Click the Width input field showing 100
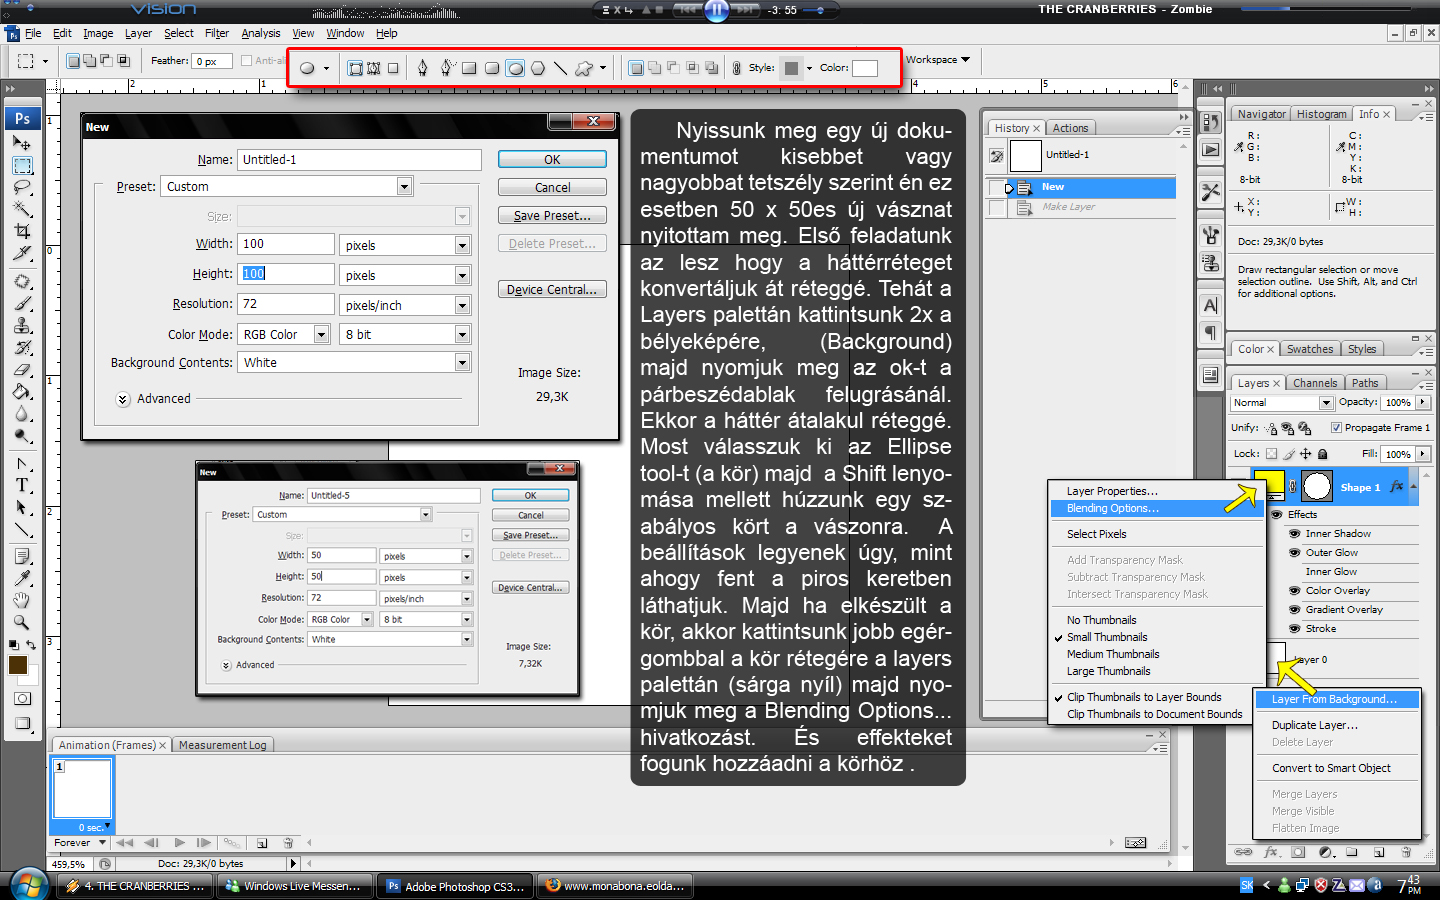1440x900 pixels. coord(286,244)
